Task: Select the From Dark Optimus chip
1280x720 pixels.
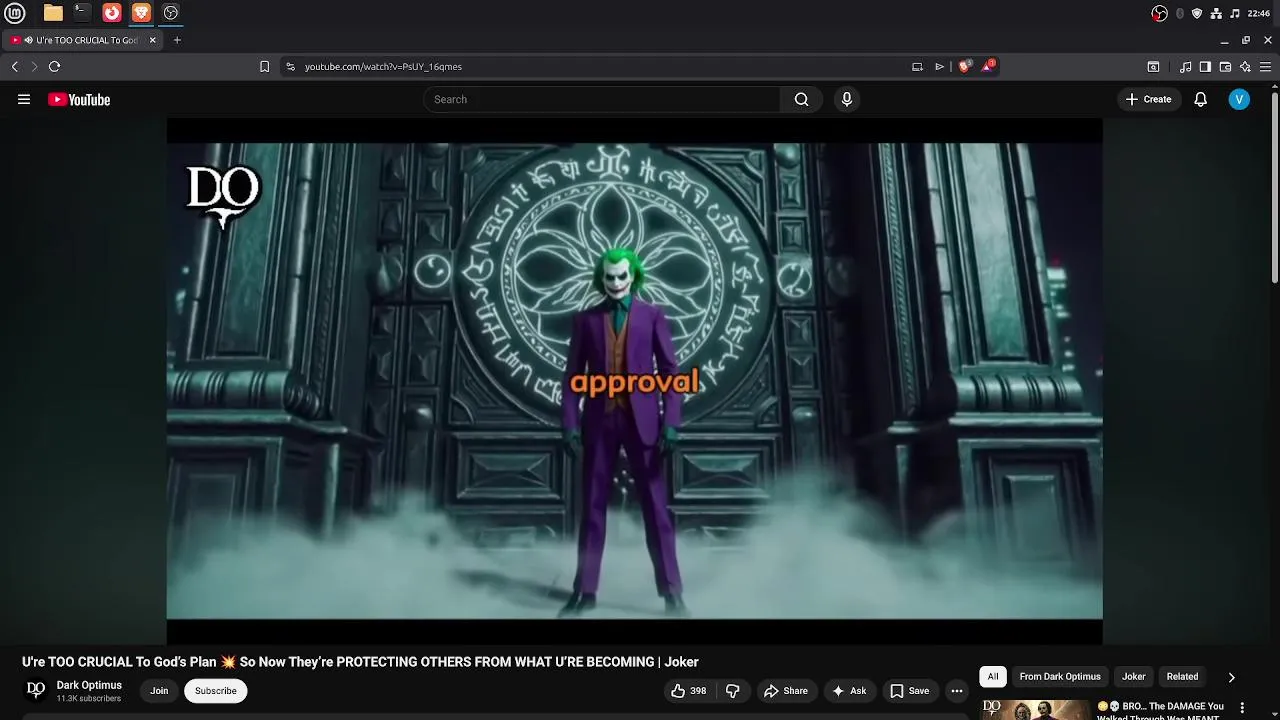Action: (x=1060, y=677)
